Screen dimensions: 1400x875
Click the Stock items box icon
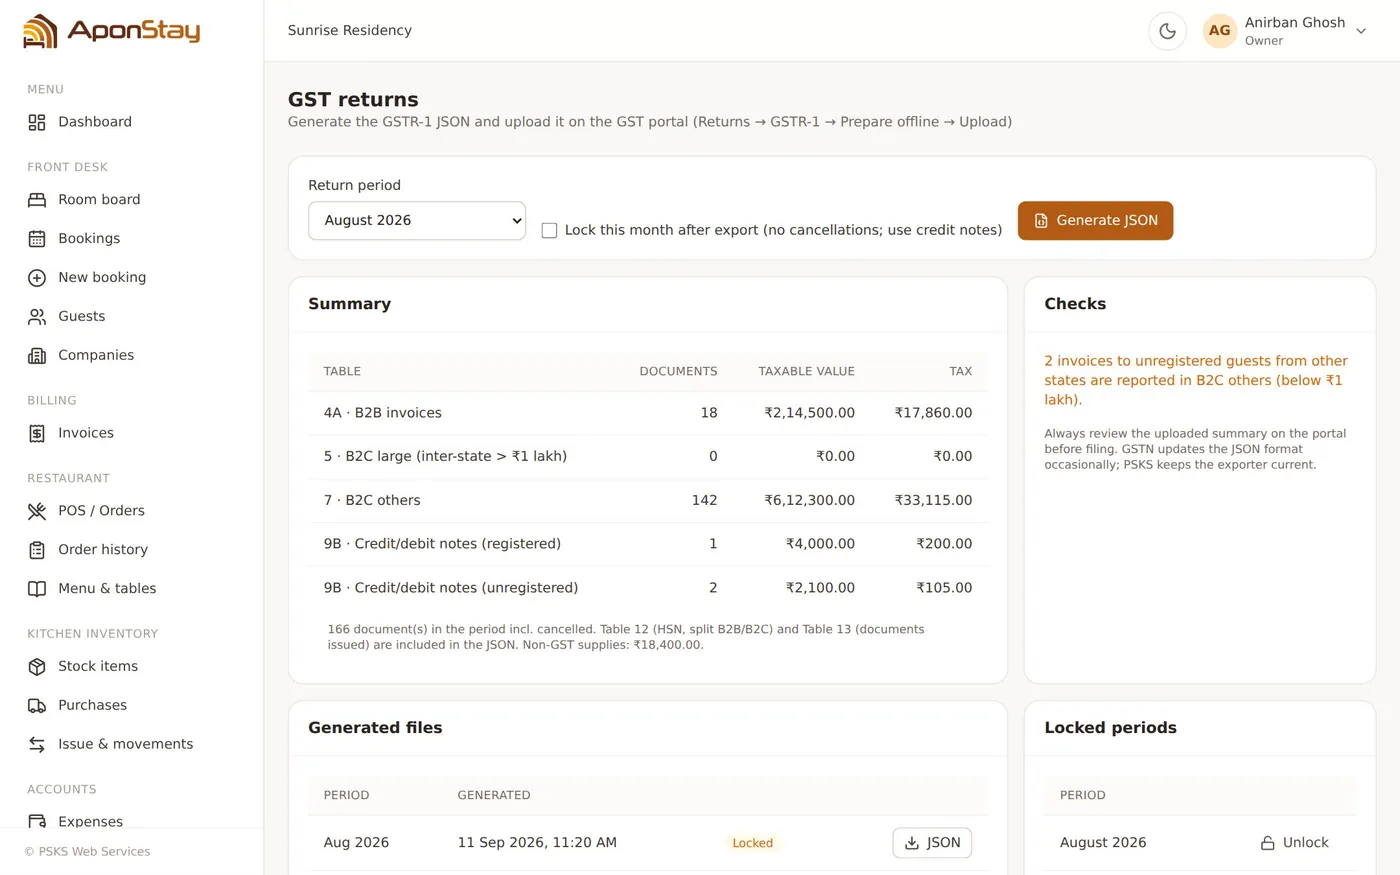(x=37, y=667)
